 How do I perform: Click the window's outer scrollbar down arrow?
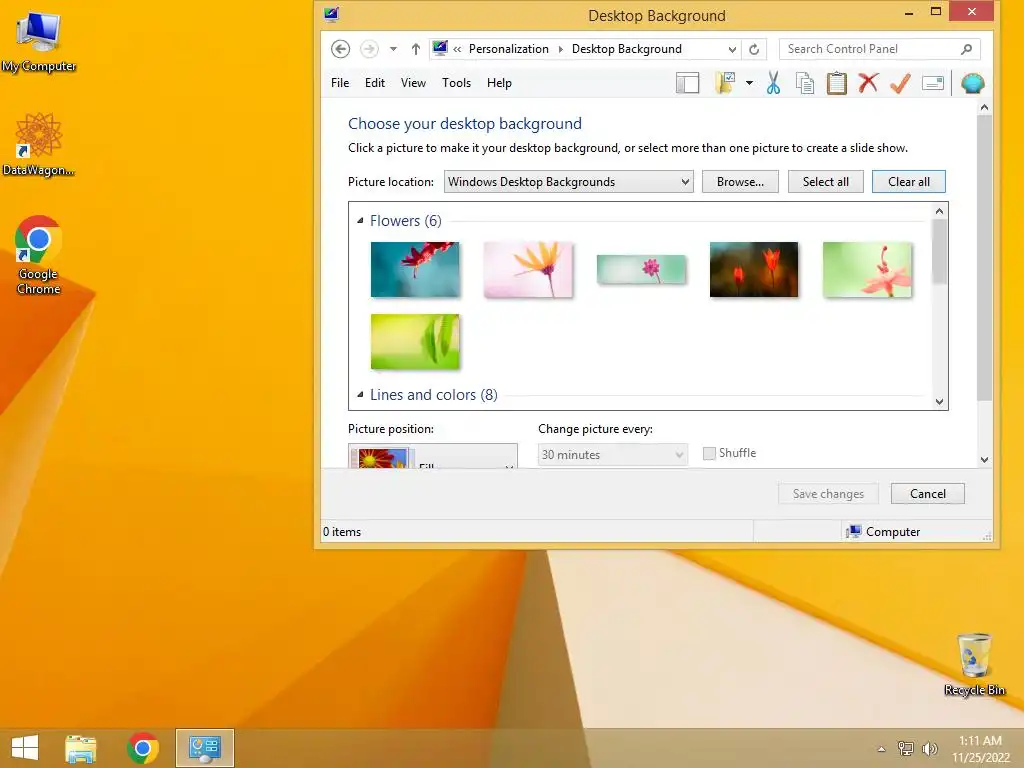coord(984,460)
